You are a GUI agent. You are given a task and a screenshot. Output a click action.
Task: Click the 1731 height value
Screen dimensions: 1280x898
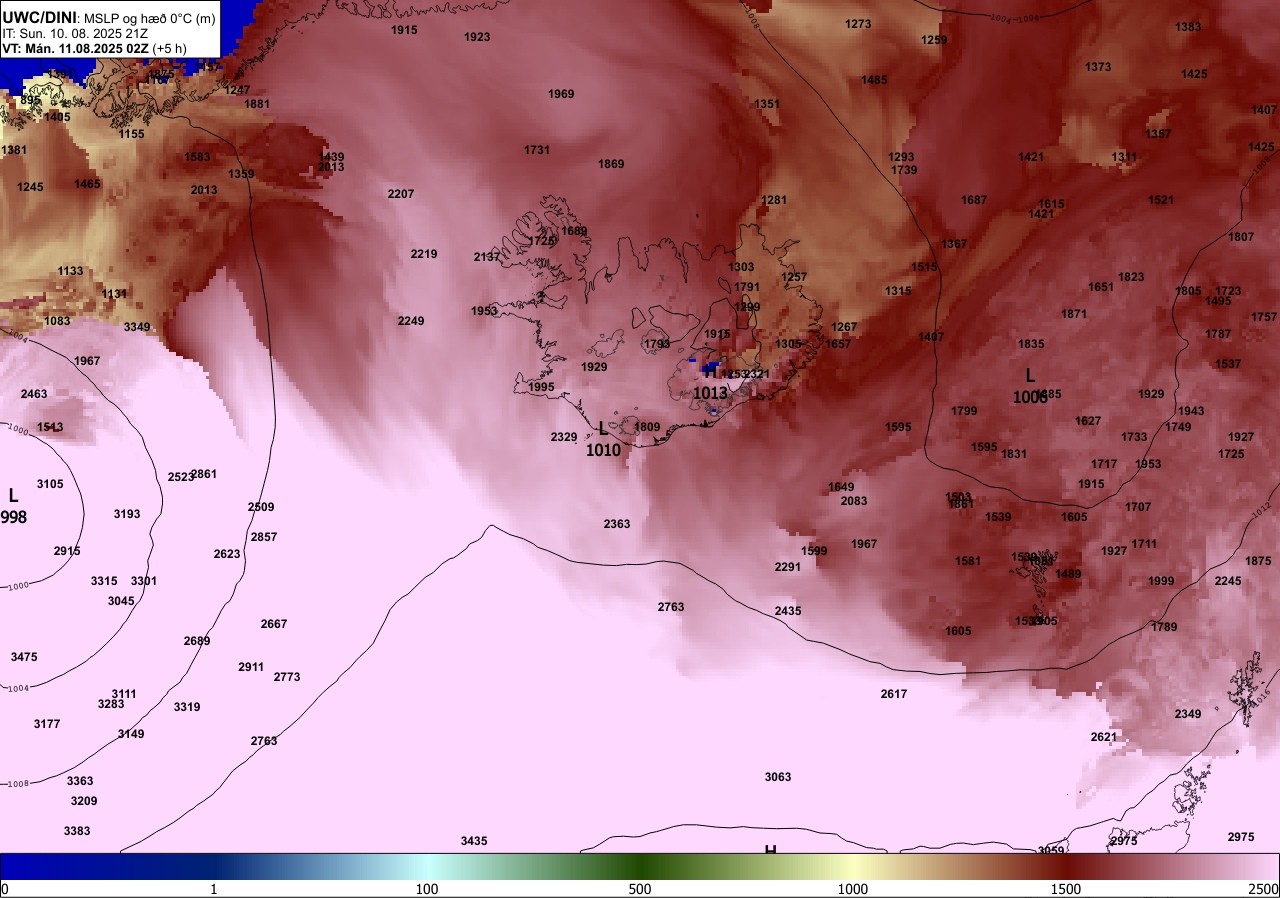click(537, 150)
